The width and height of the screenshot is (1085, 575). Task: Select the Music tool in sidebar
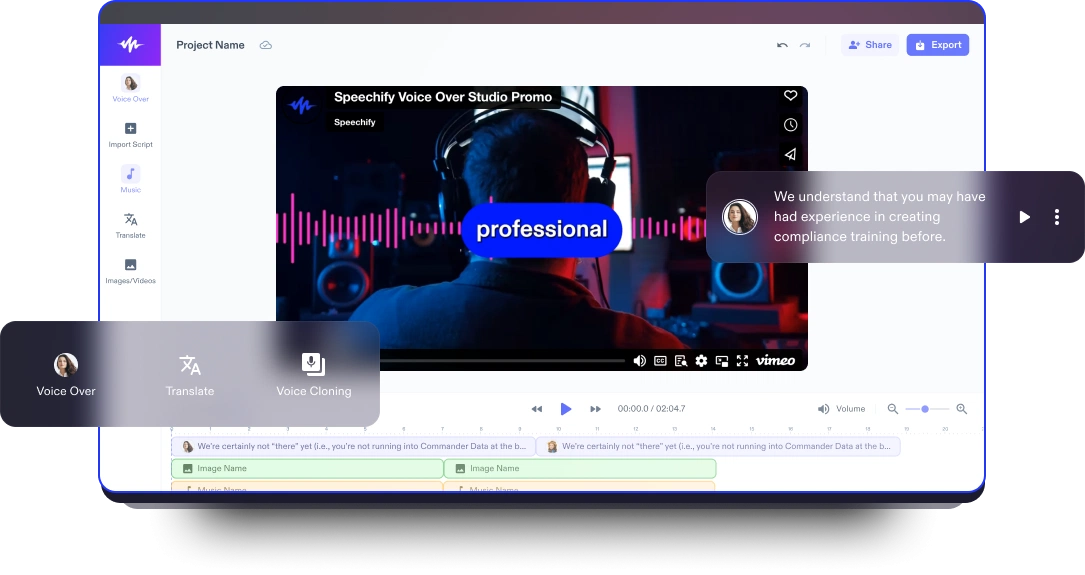130,179
